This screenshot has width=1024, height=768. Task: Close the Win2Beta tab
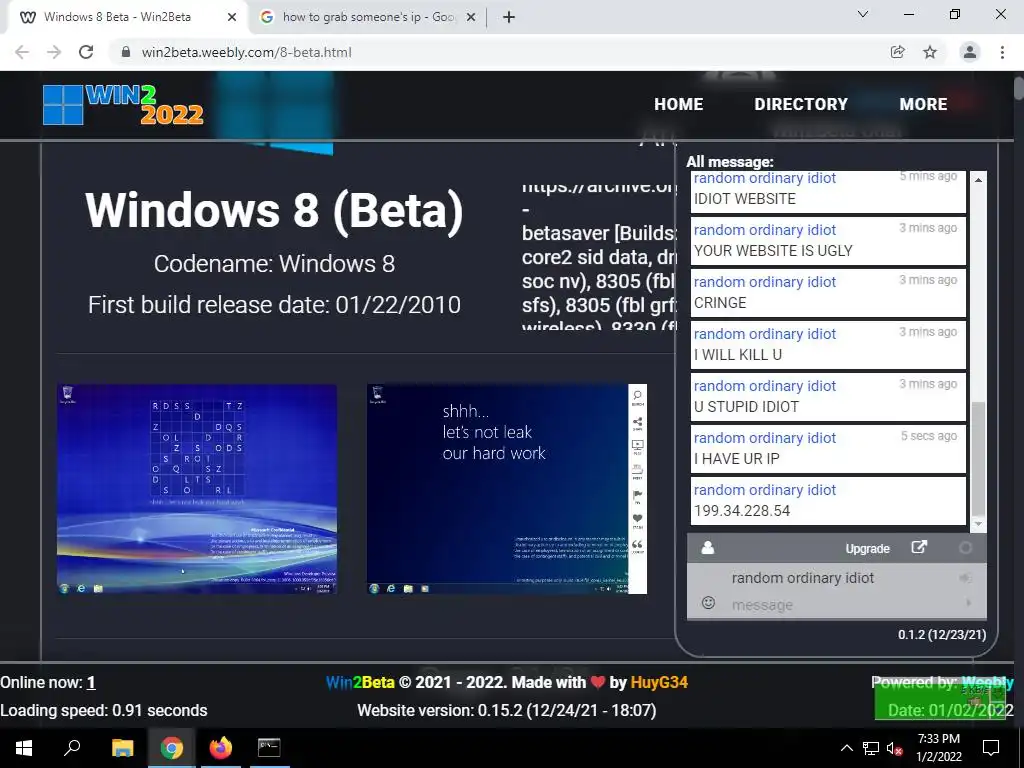pyautogui.click(x=232, y=18)
